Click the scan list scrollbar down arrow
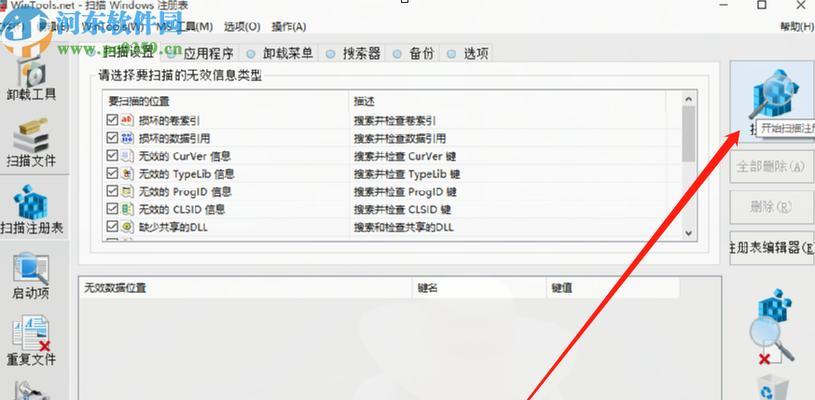Viewport: 815px width, 400px height. pyautogui.click(x=689, y=233)
